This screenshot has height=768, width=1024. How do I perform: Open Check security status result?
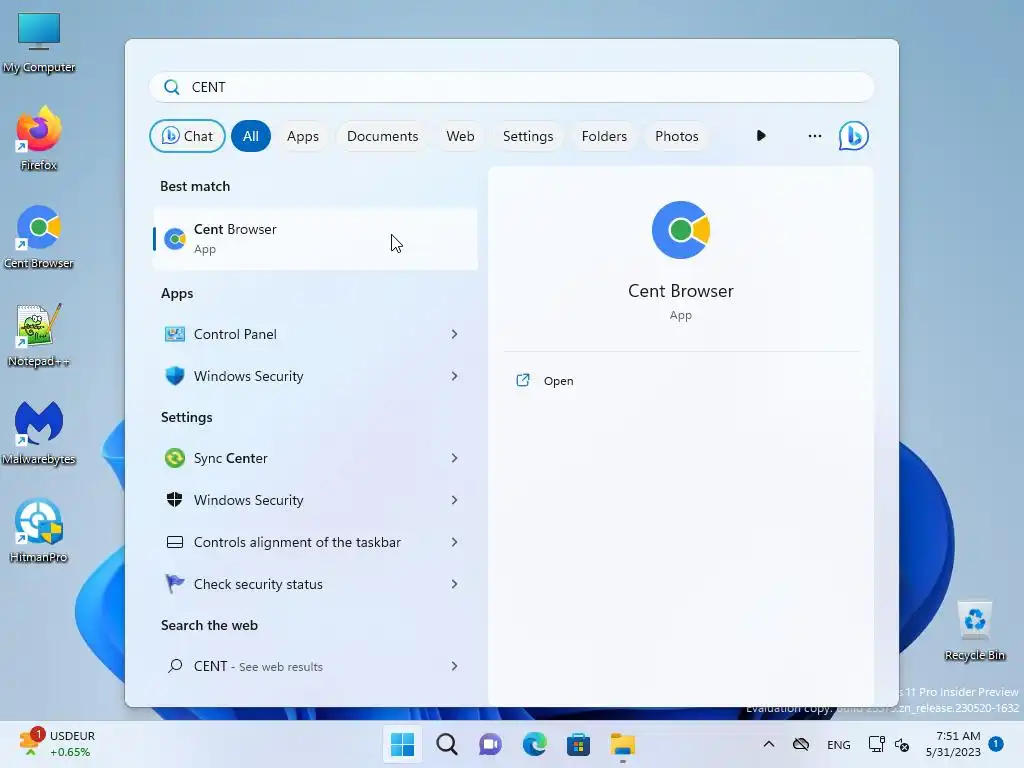(x=315, y=584)
